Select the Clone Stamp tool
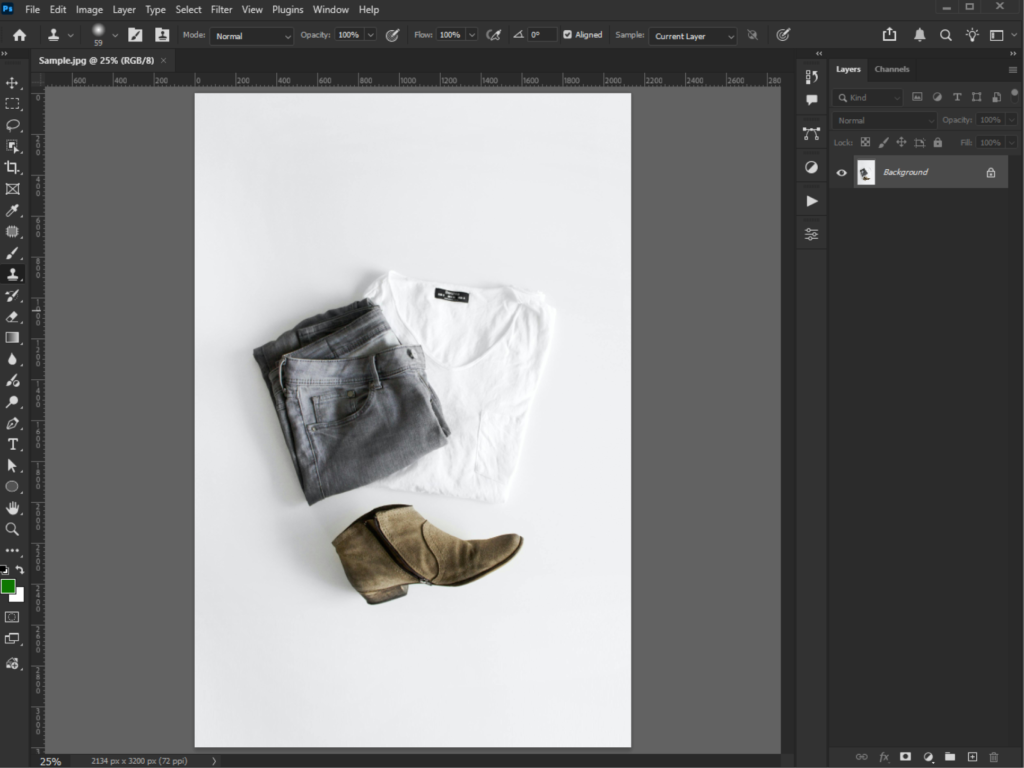1024x768 pixels. point(13,274)
